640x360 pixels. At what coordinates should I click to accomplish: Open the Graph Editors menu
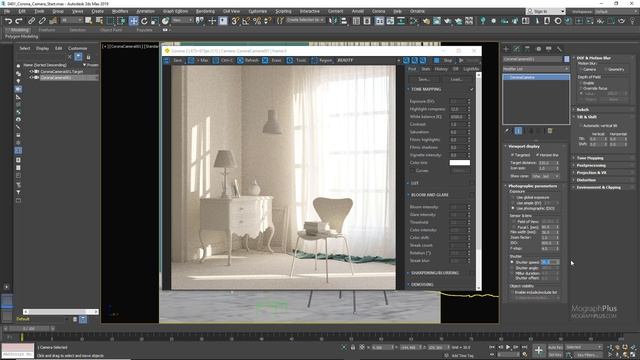tap(175, 11)
